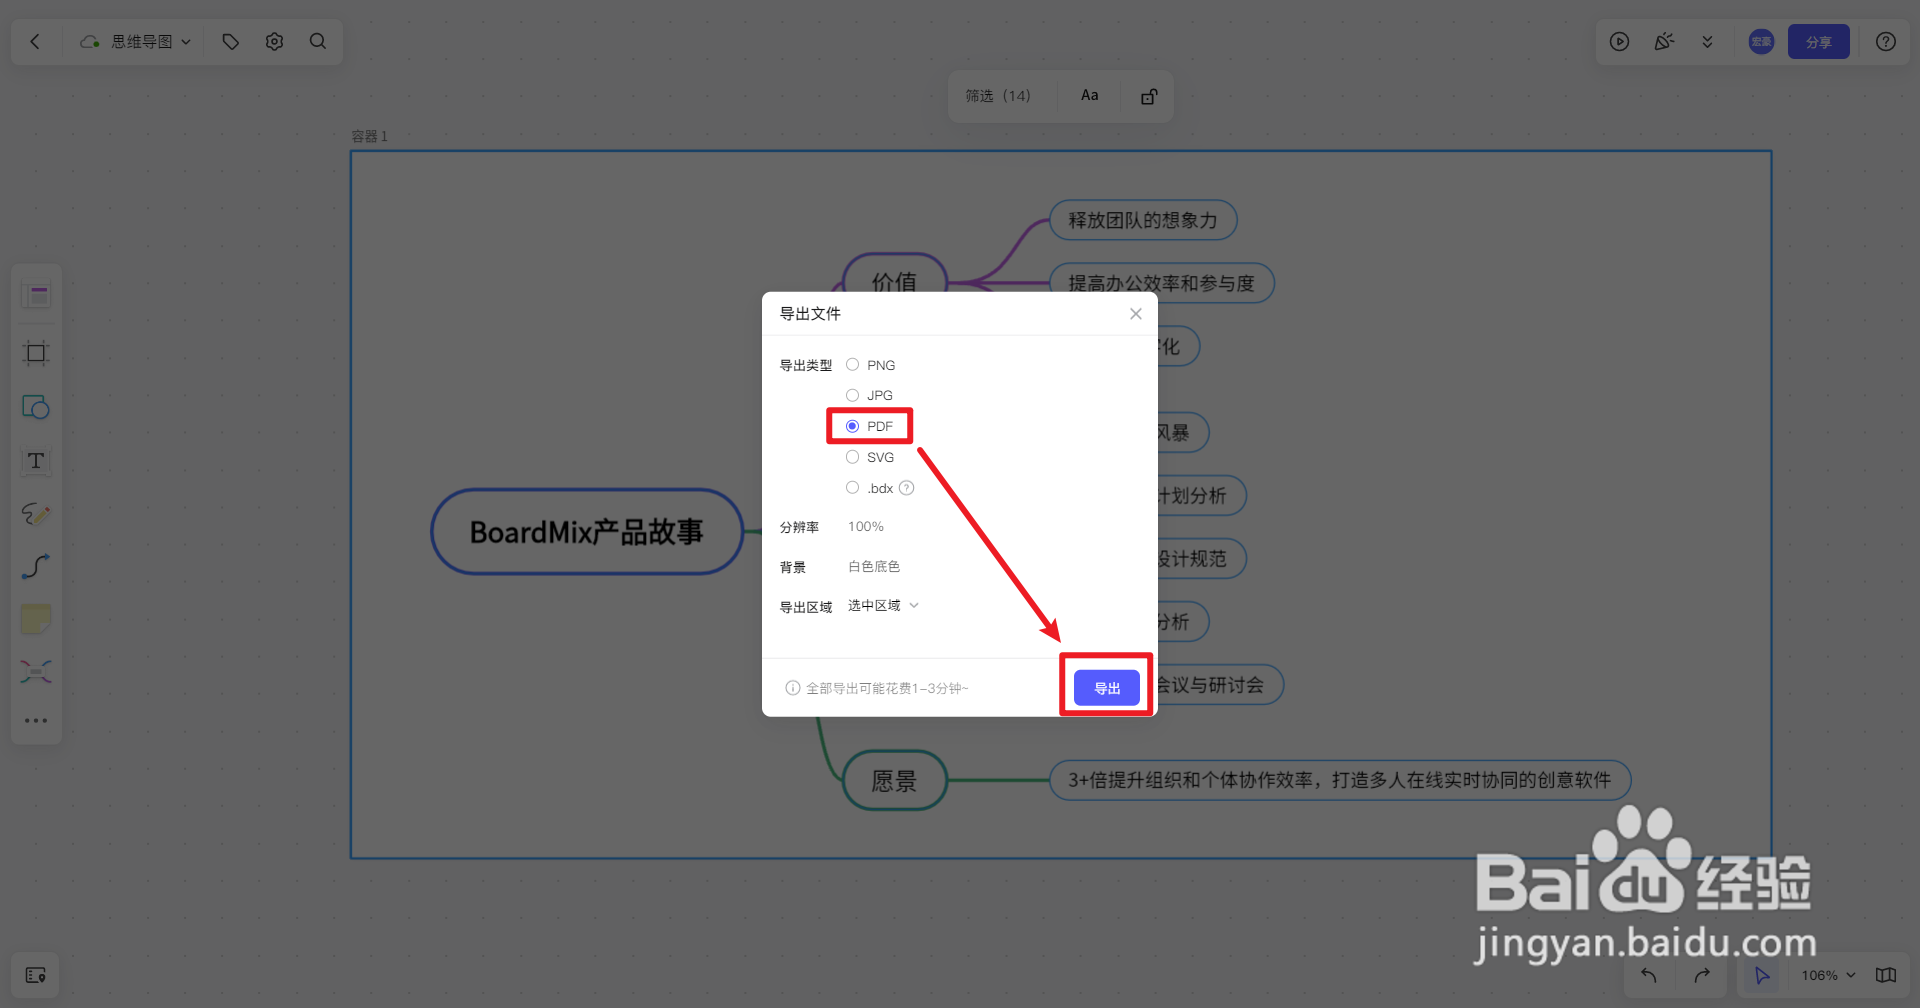Select .bdx export type
This screenshot has height=1008, width=1920.
point(870,488)
